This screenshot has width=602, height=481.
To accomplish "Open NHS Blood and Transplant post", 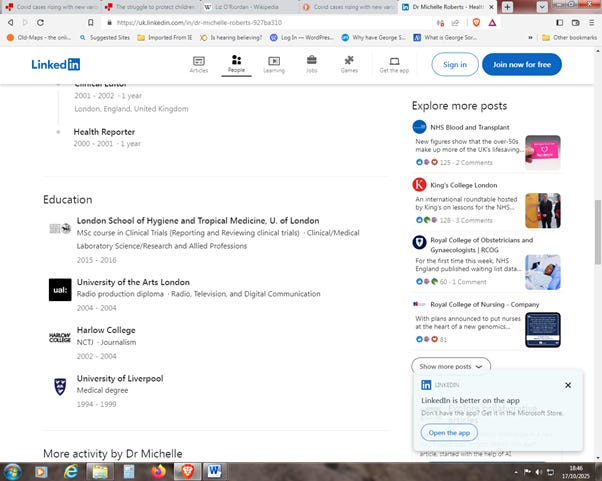I will pos(470,127).
